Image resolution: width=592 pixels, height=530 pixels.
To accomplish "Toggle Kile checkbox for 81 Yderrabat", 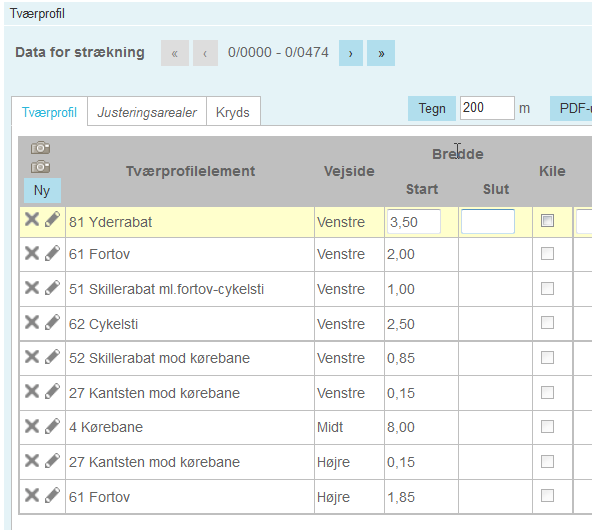I will [x=547, y=220].
